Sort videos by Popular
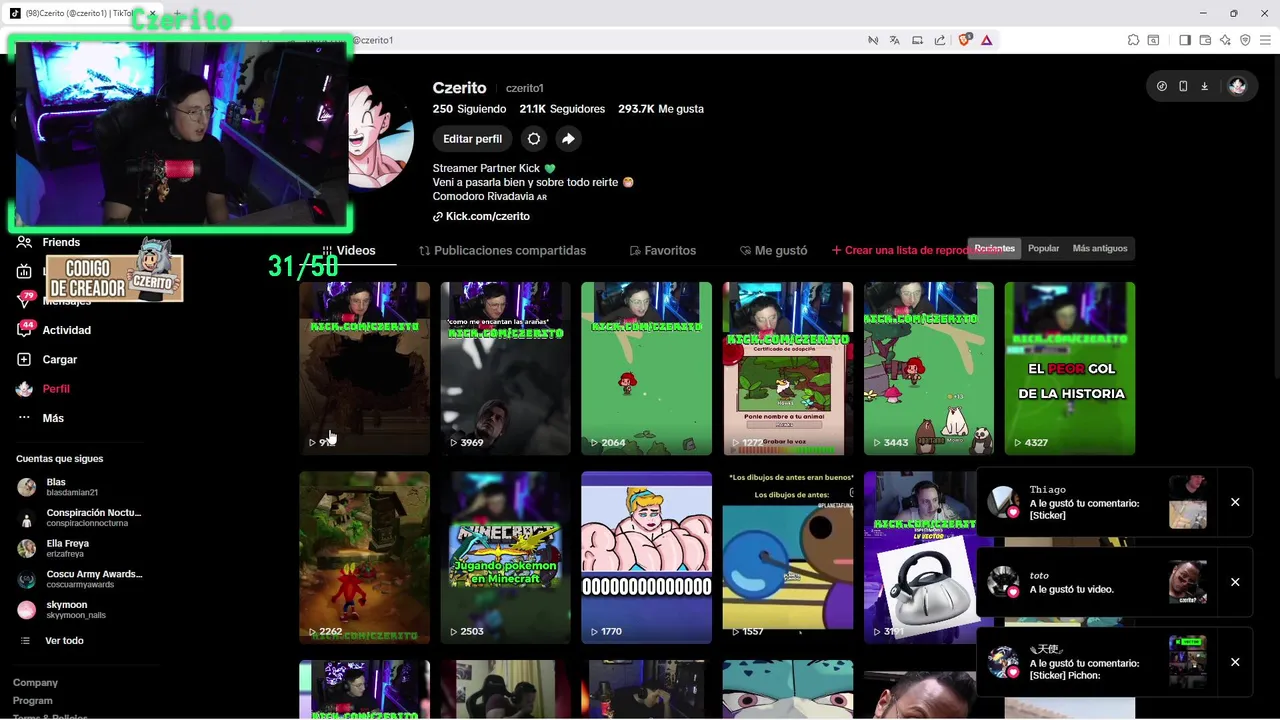 coord(1043,248)
